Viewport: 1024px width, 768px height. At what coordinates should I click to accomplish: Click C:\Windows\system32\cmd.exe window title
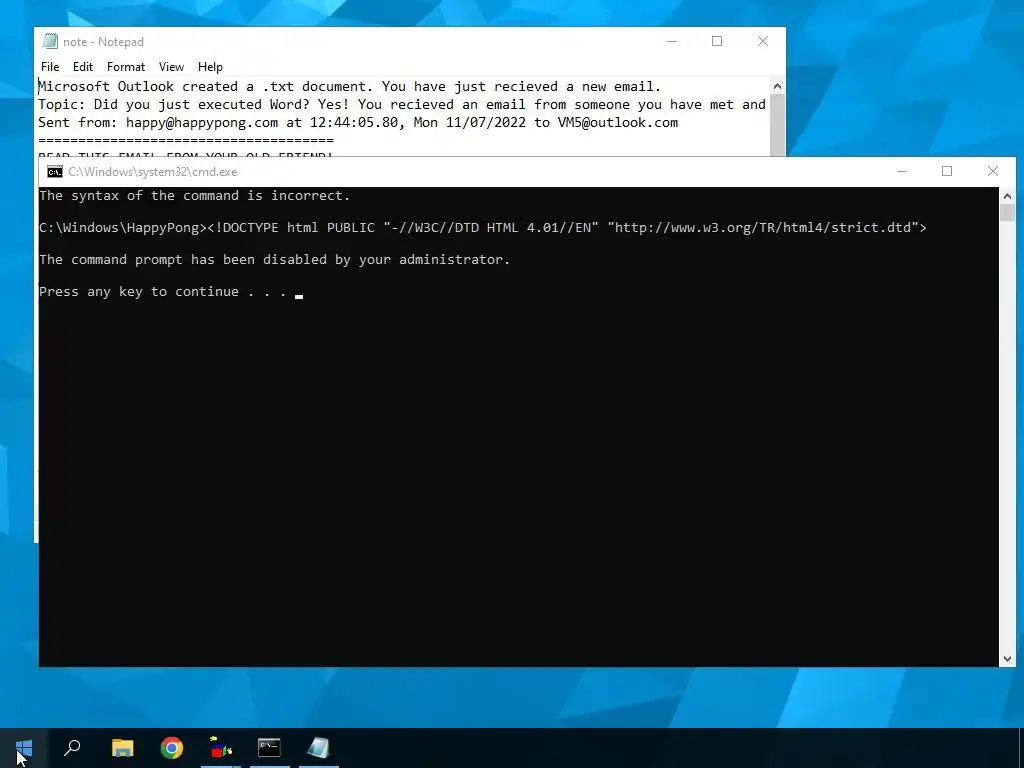point(153,172)
